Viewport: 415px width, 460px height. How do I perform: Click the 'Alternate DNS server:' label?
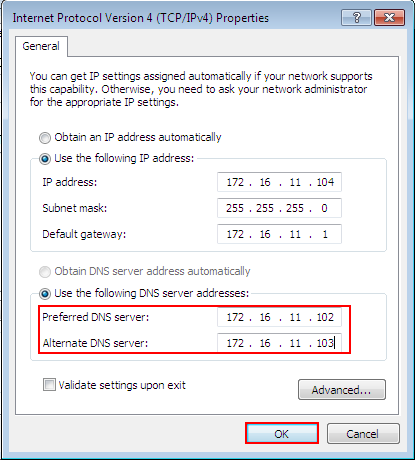click(x=95, y=343)
